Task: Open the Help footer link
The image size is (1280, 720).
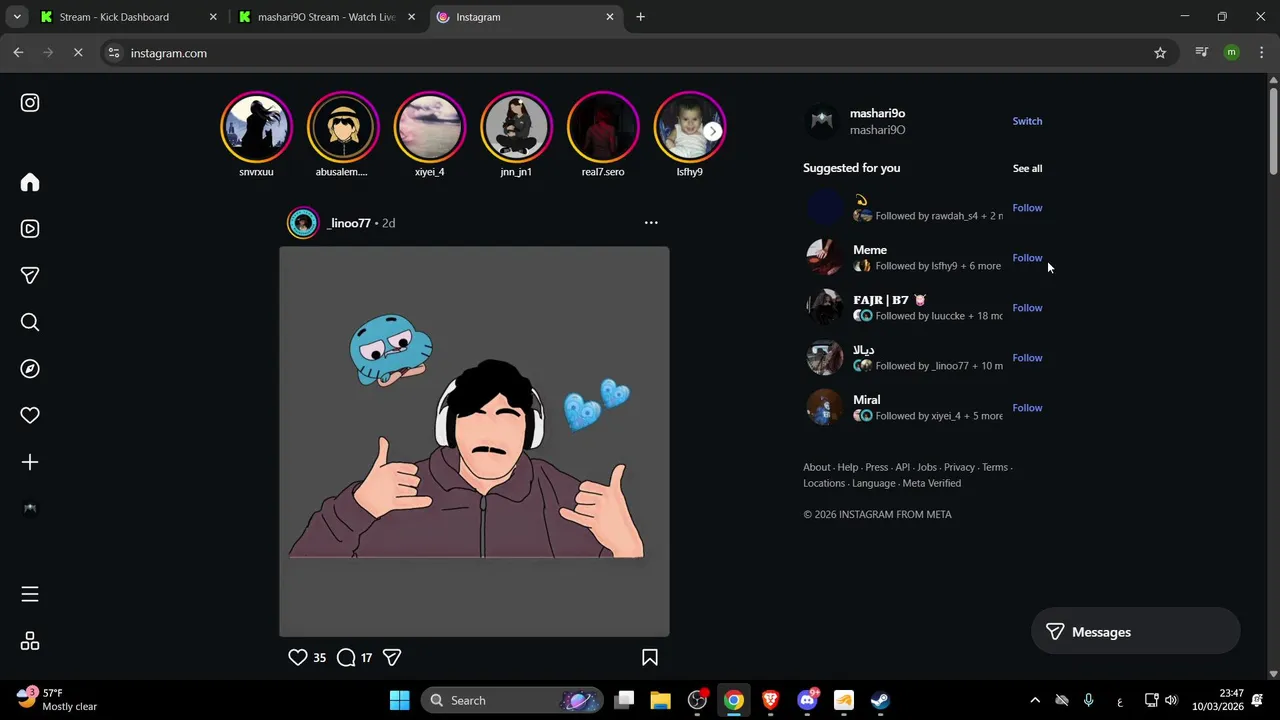Action: pos(848,467)
